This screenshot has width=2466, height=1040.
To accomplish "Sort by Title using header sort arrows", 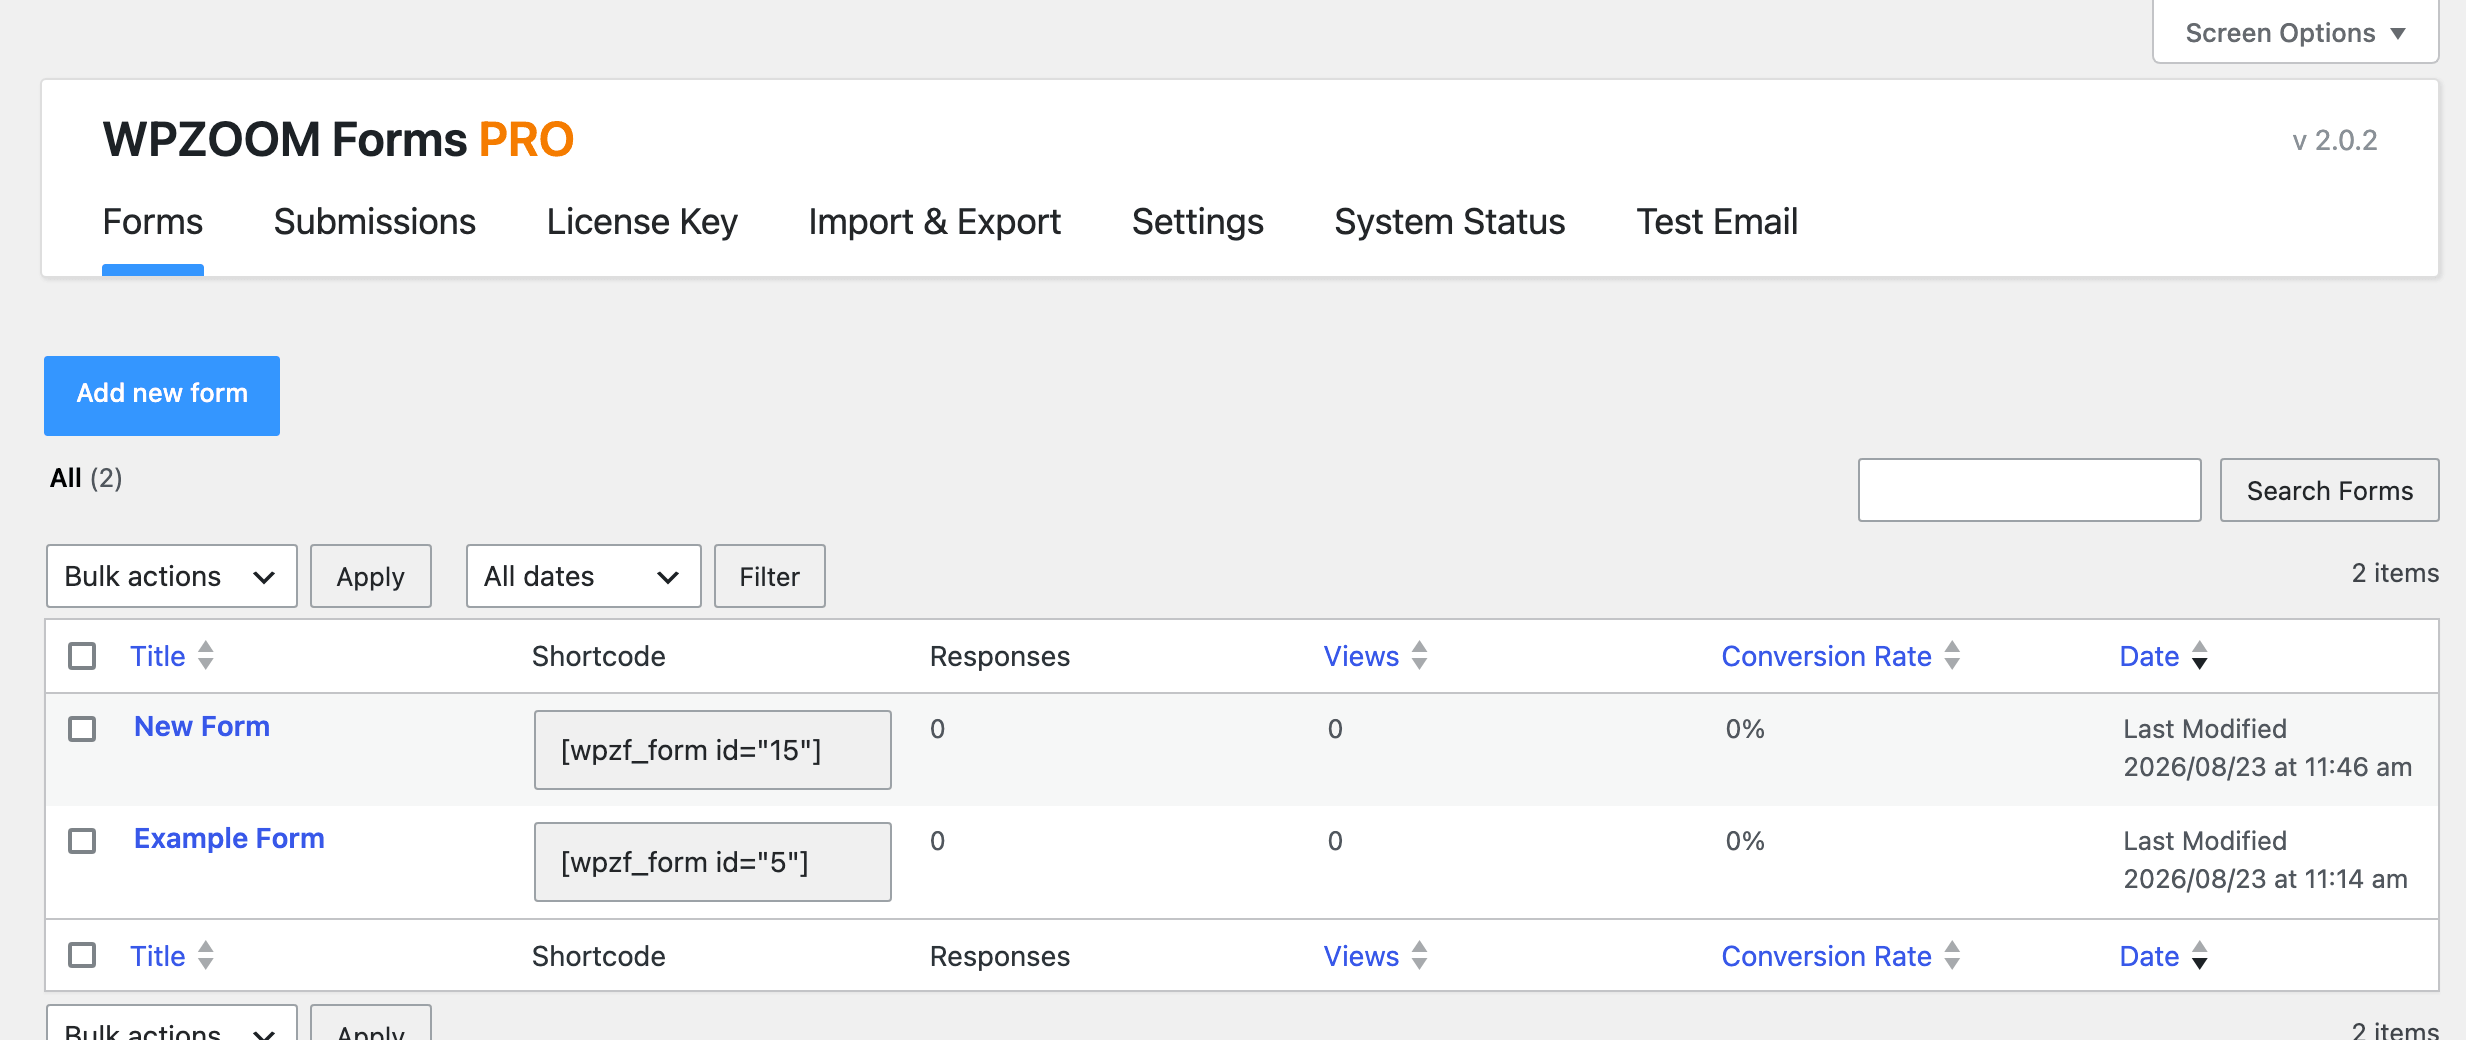I will point(206,656).
